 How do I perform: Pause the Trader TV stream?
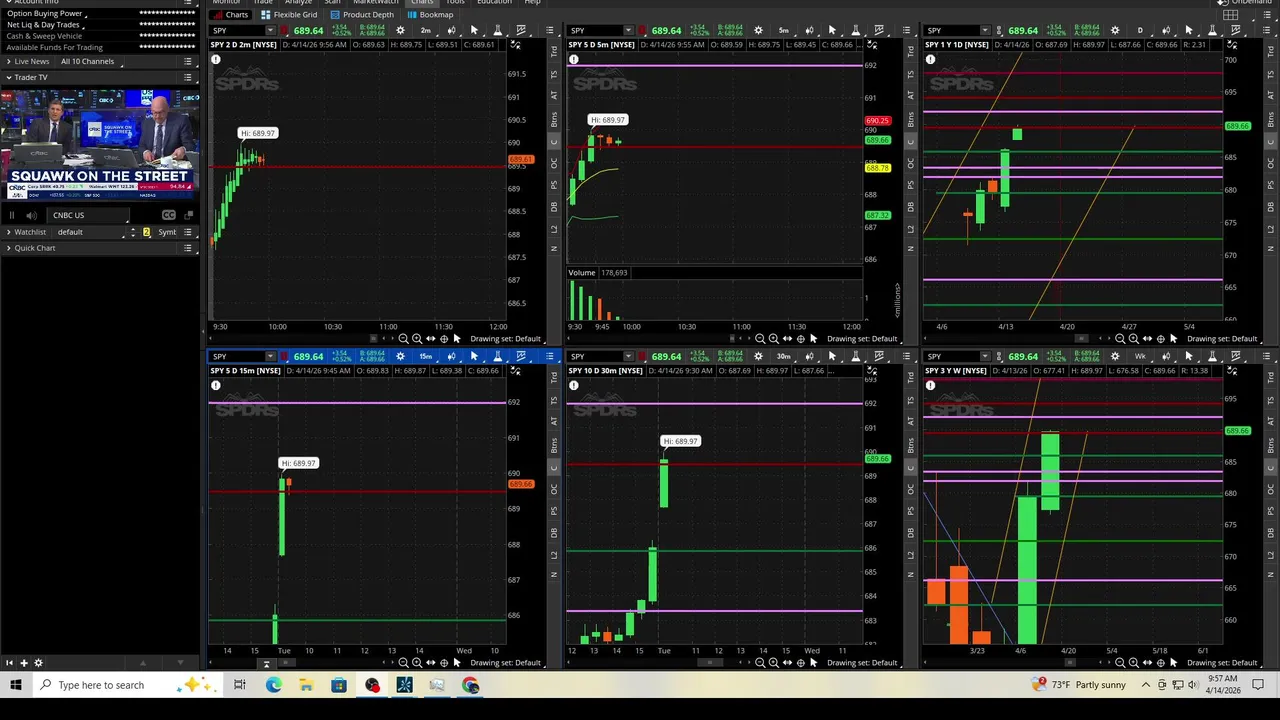point(12,215)
